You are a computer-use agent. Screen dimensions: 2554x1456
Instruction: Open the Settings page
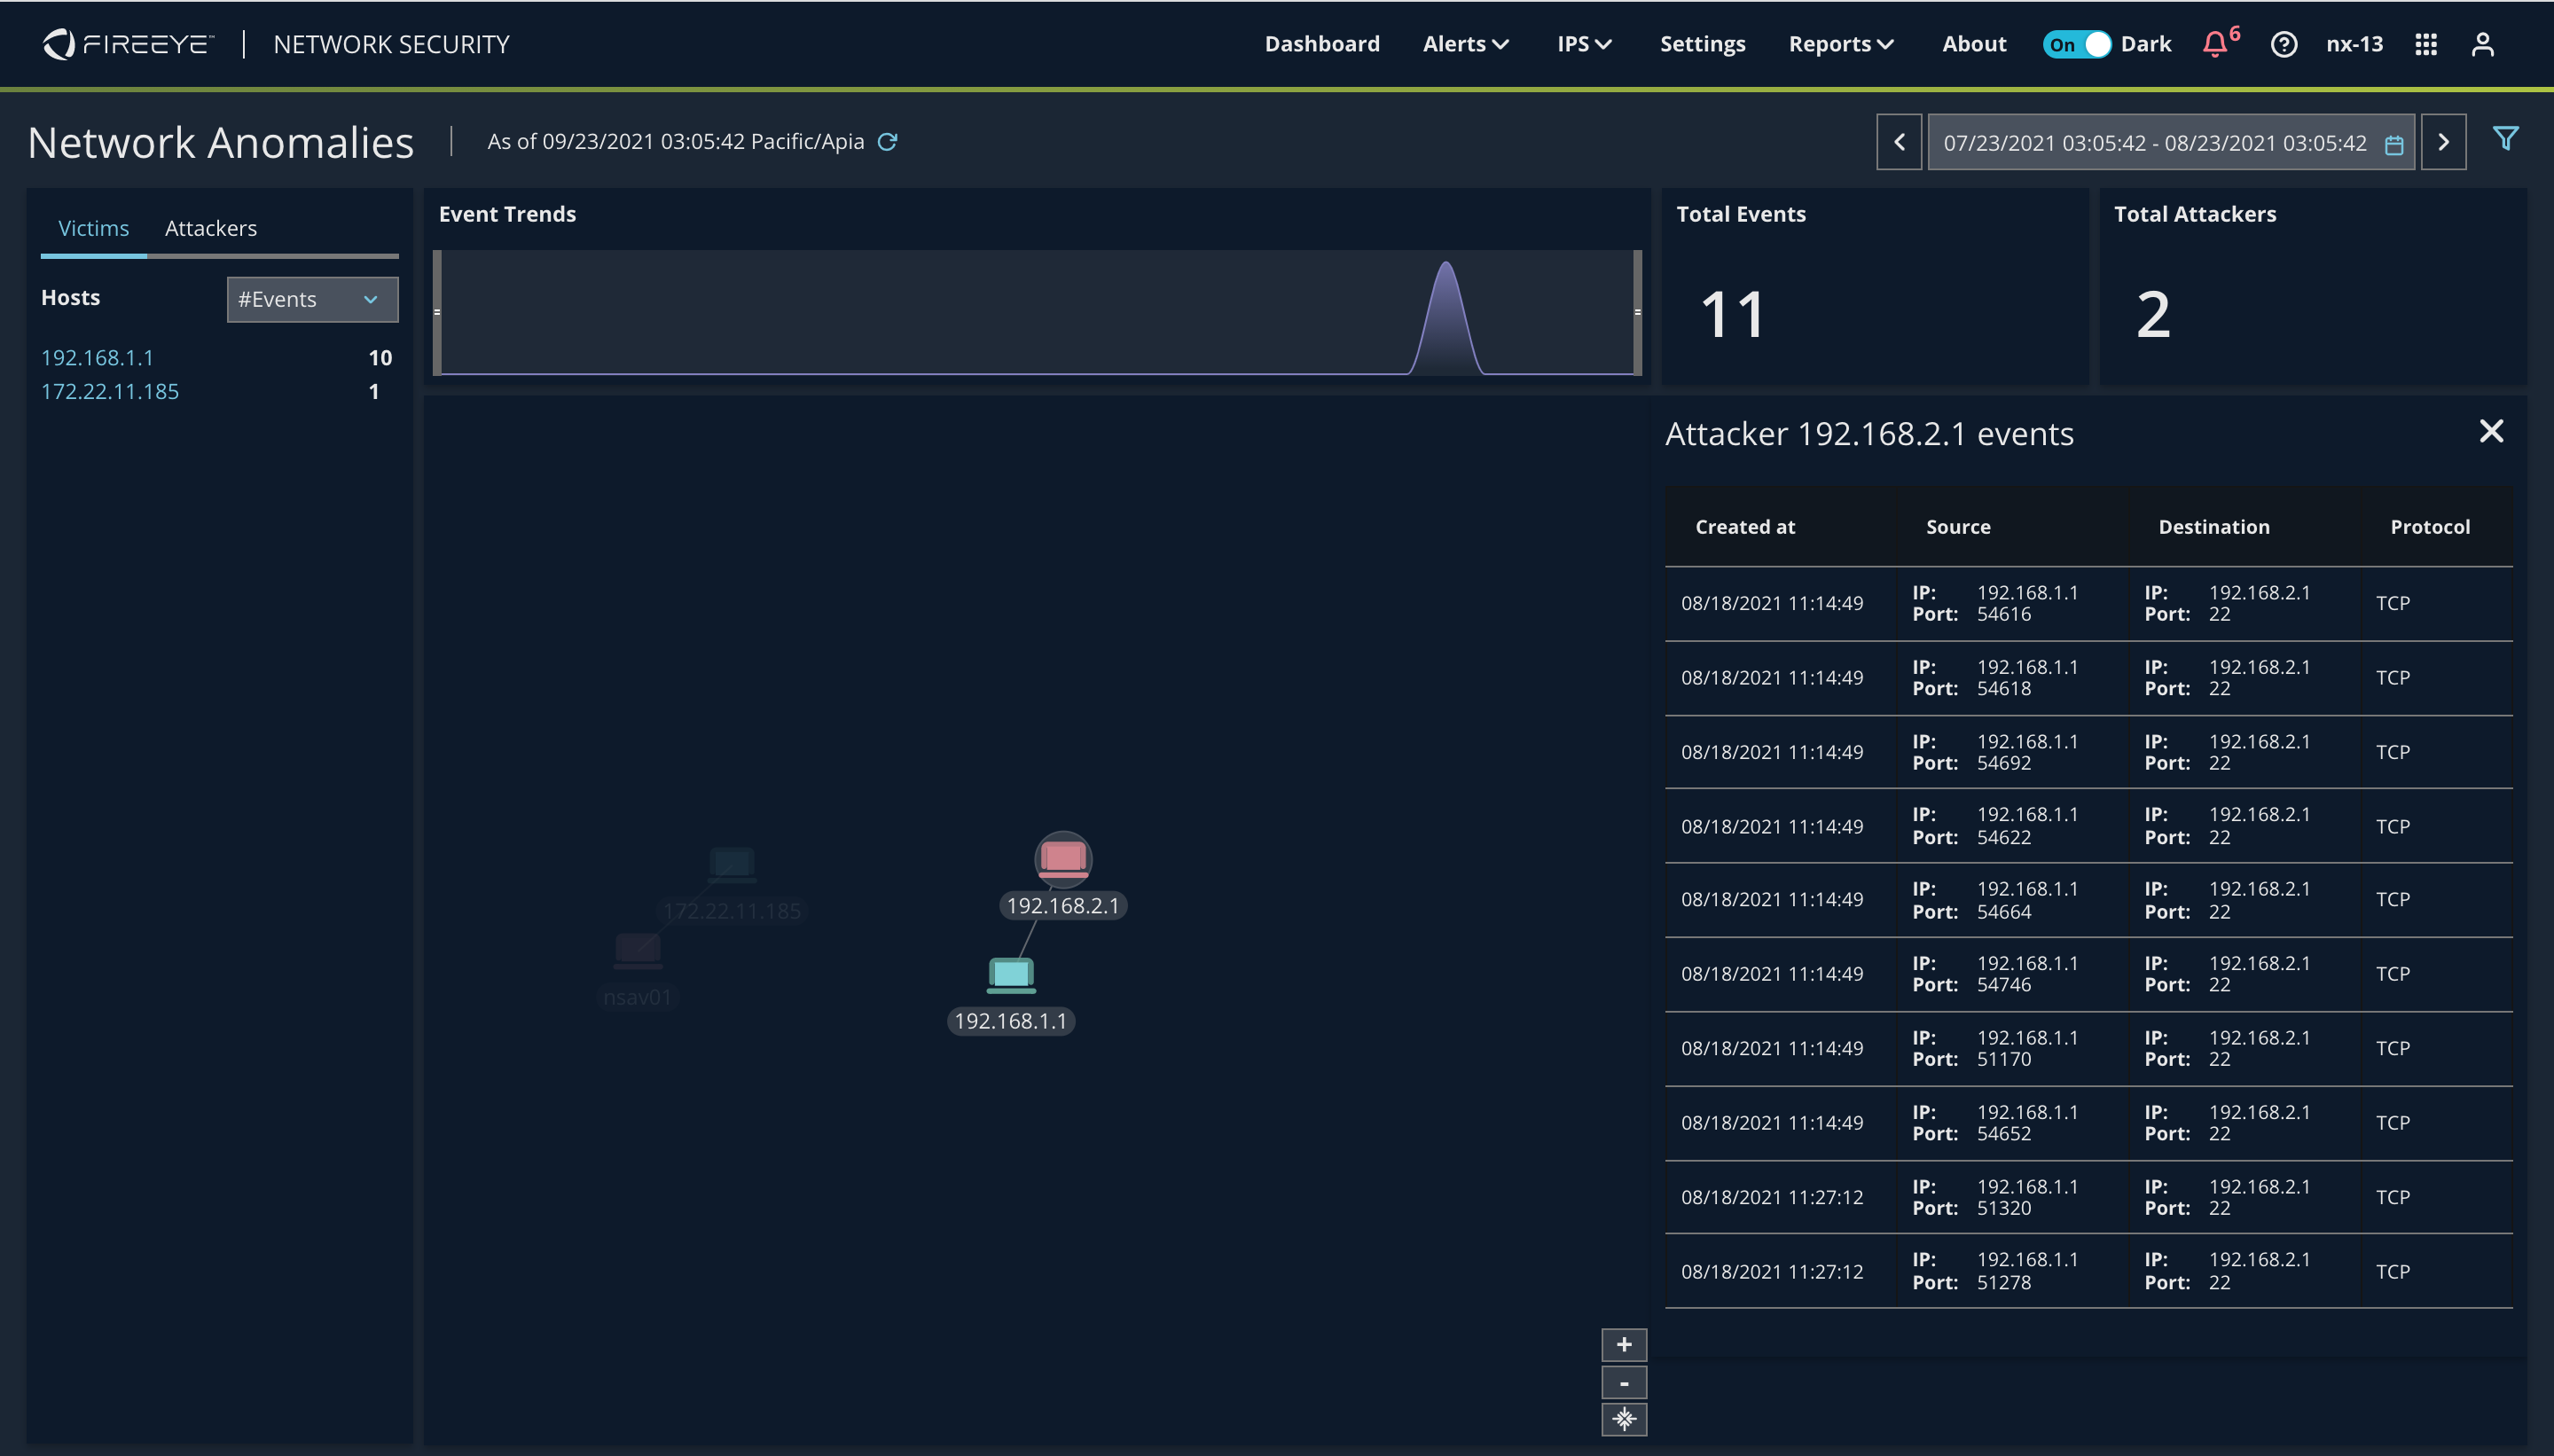(x=1702, y=44)
